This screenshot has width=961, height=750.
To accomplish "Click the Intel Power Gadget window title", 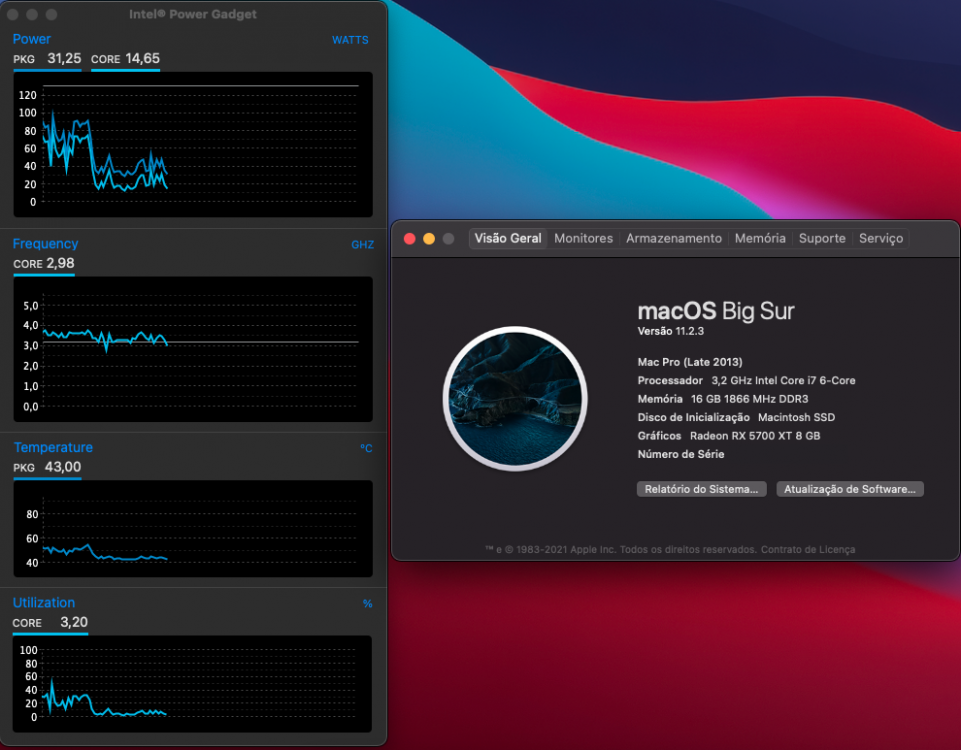I will [x=192, y=14].
